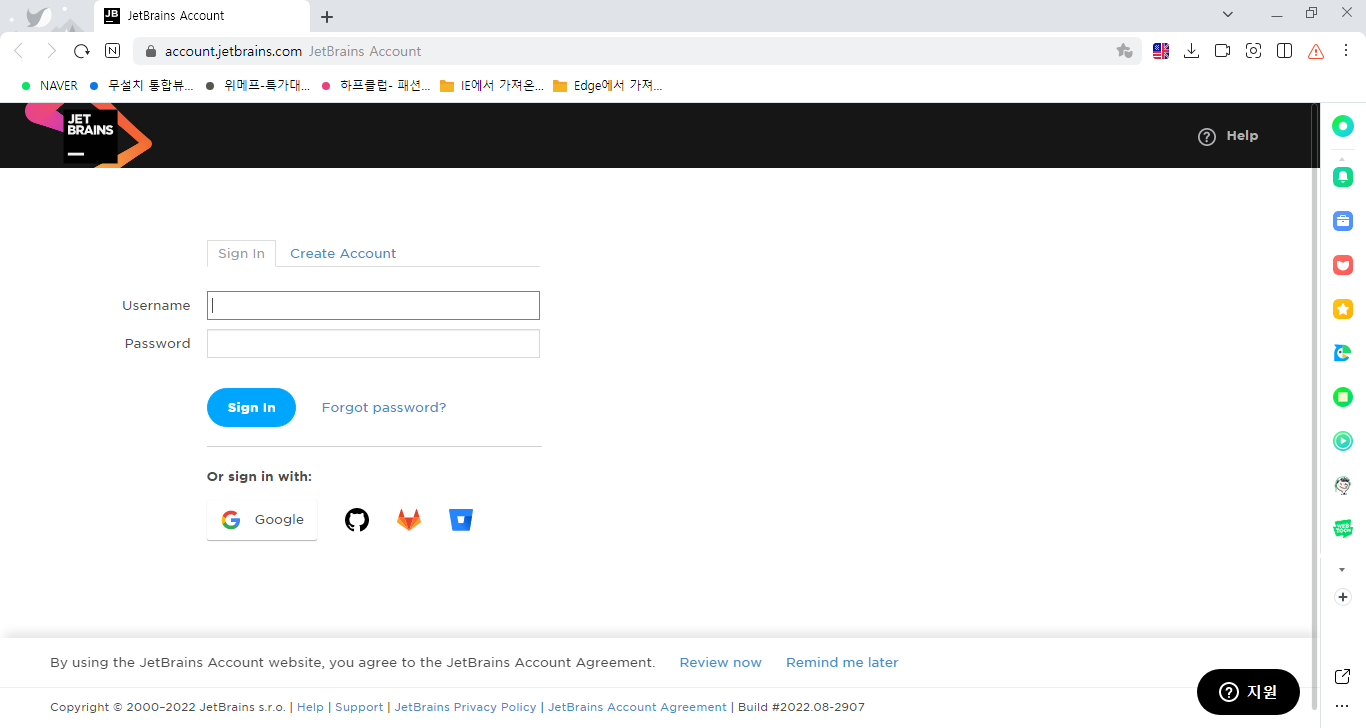Viewport: 1366px width, 728px height.
Task: Click the JetBrains logo in the header
Action: click(89, 135)
